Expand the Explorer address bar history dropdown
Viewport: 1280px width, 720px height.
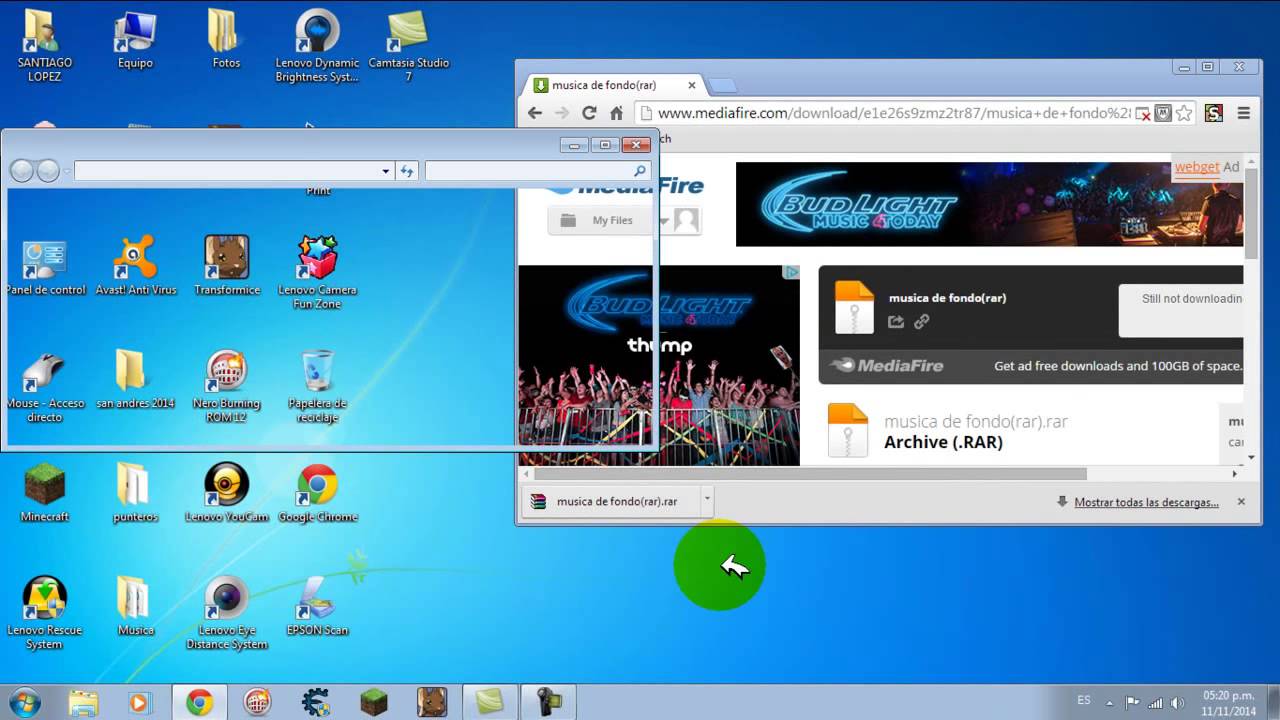coord(386,171)
